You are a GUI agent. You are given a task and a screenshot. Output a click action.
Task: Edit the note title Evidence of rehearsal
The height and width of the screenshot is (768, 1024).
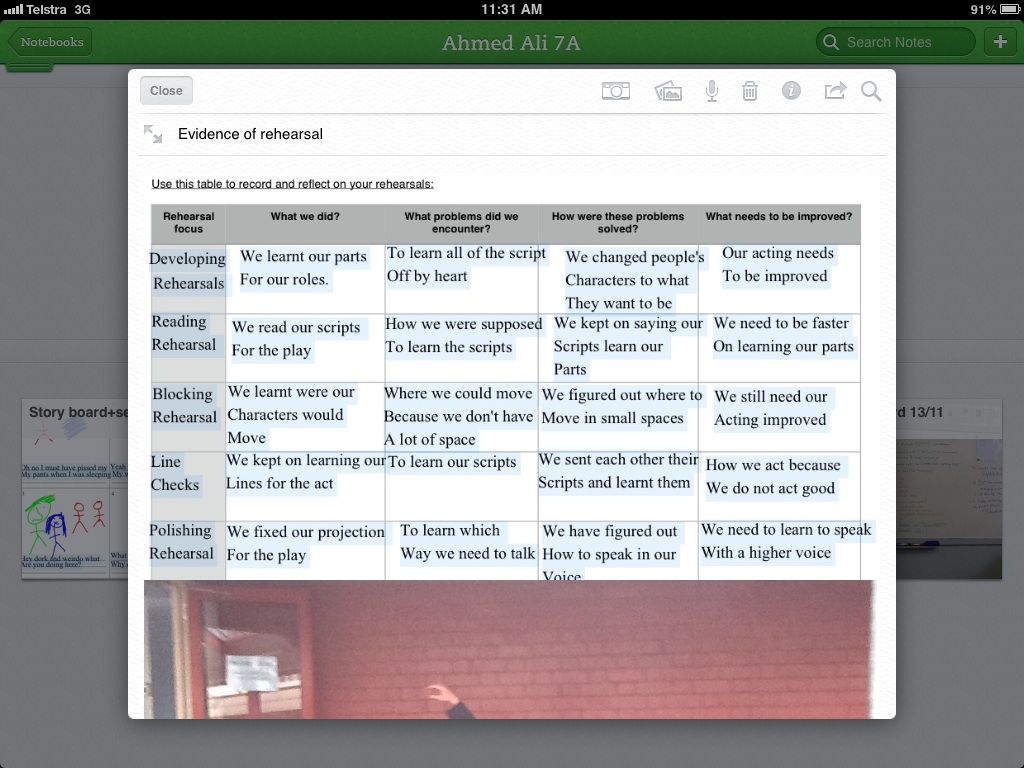pos(250,134)
